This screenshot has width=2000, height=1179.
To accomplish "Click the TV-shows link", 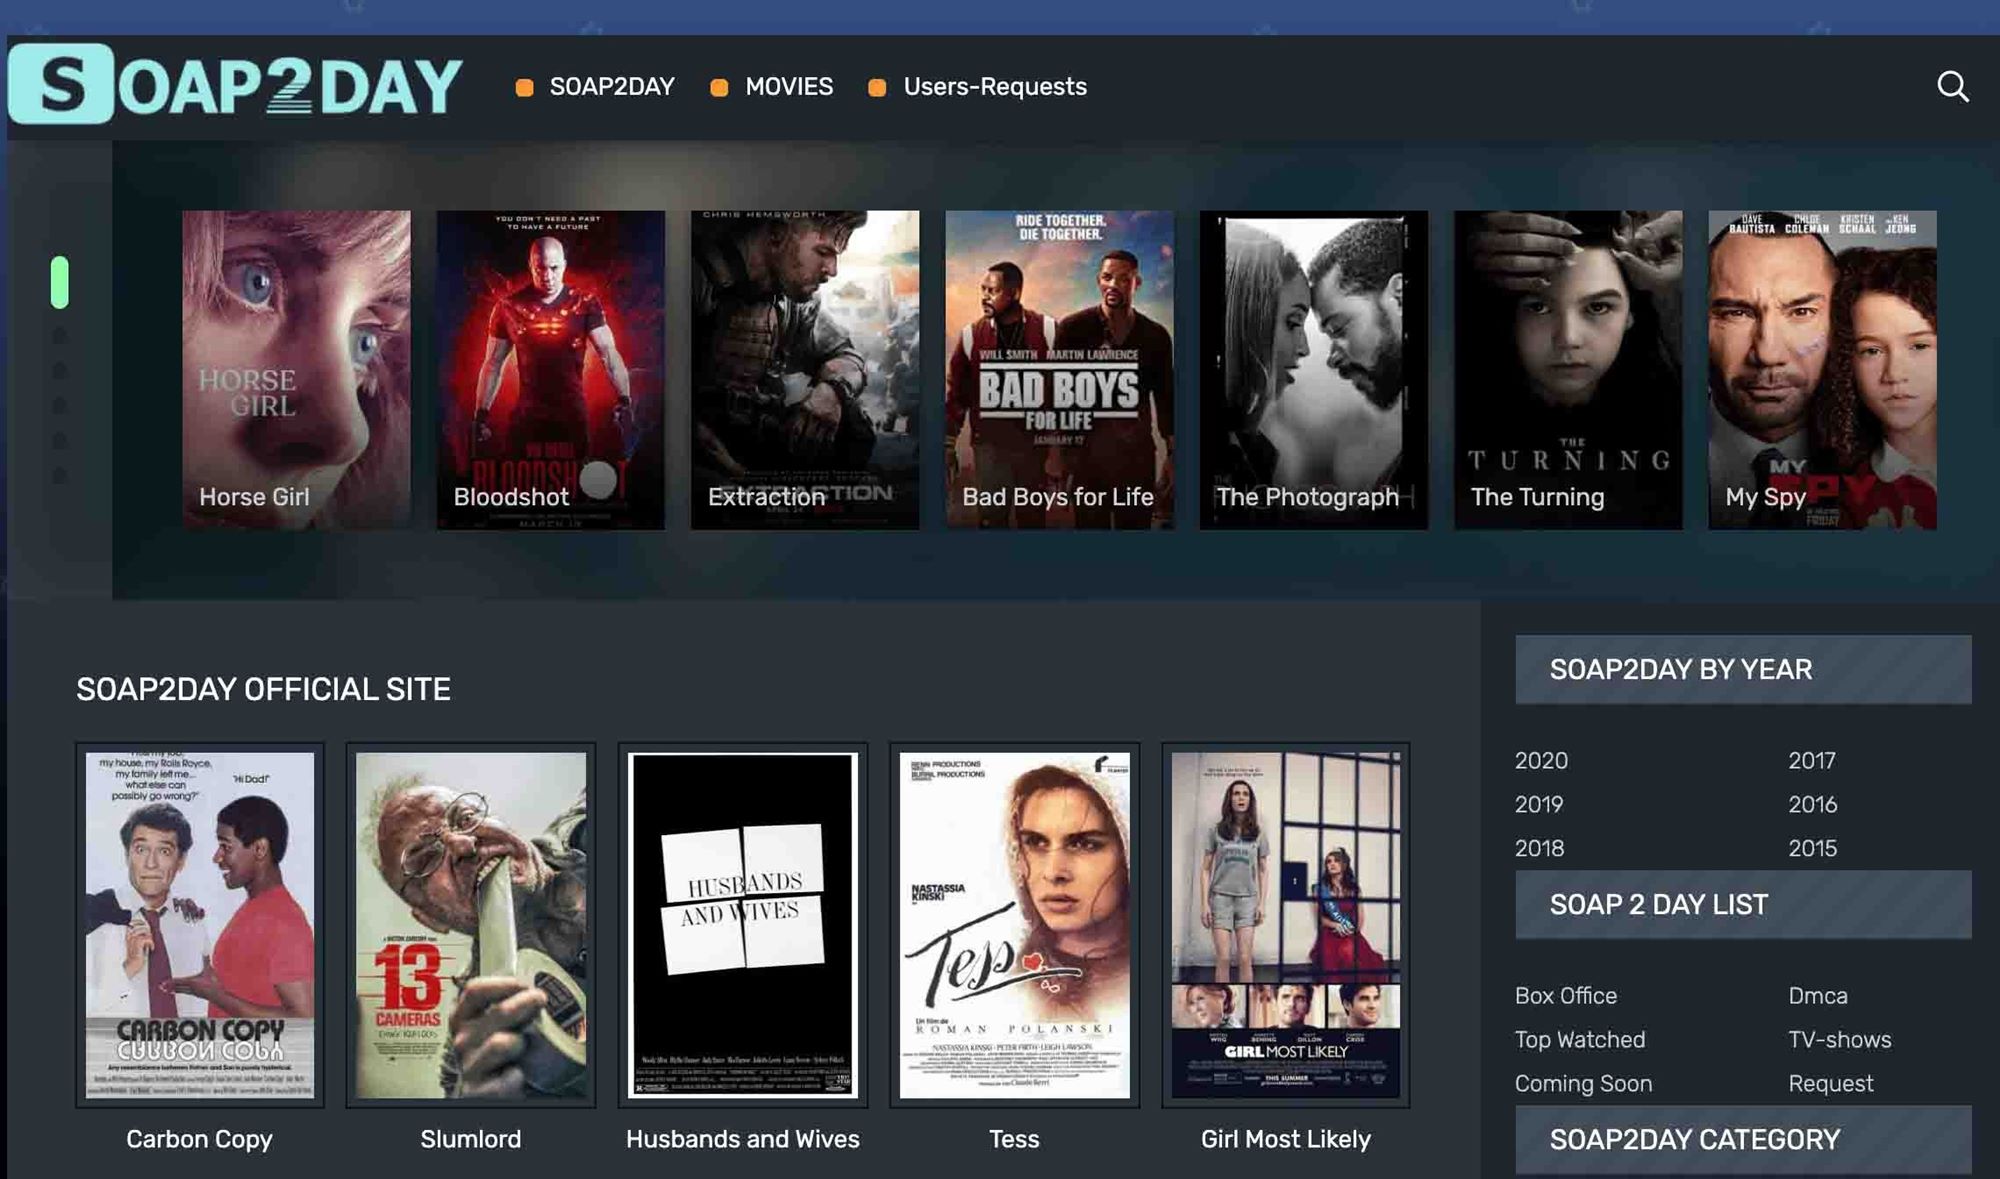I will pos(1840,1040).
